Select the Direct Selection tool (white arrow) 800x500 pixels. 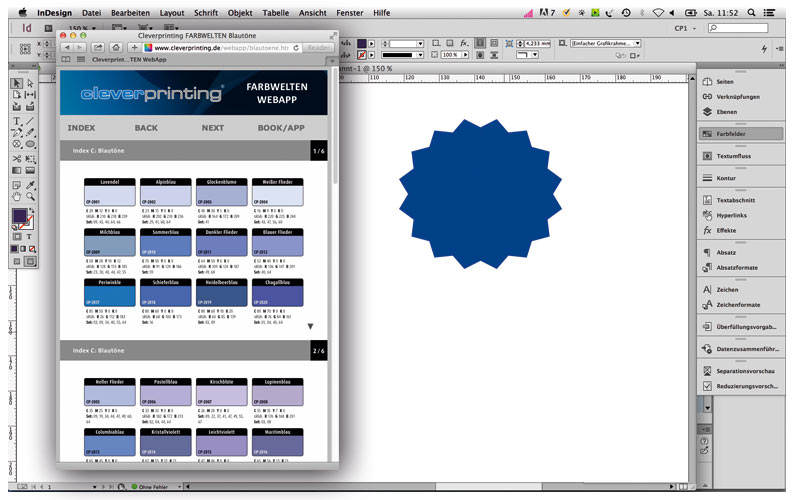[31, 83]
